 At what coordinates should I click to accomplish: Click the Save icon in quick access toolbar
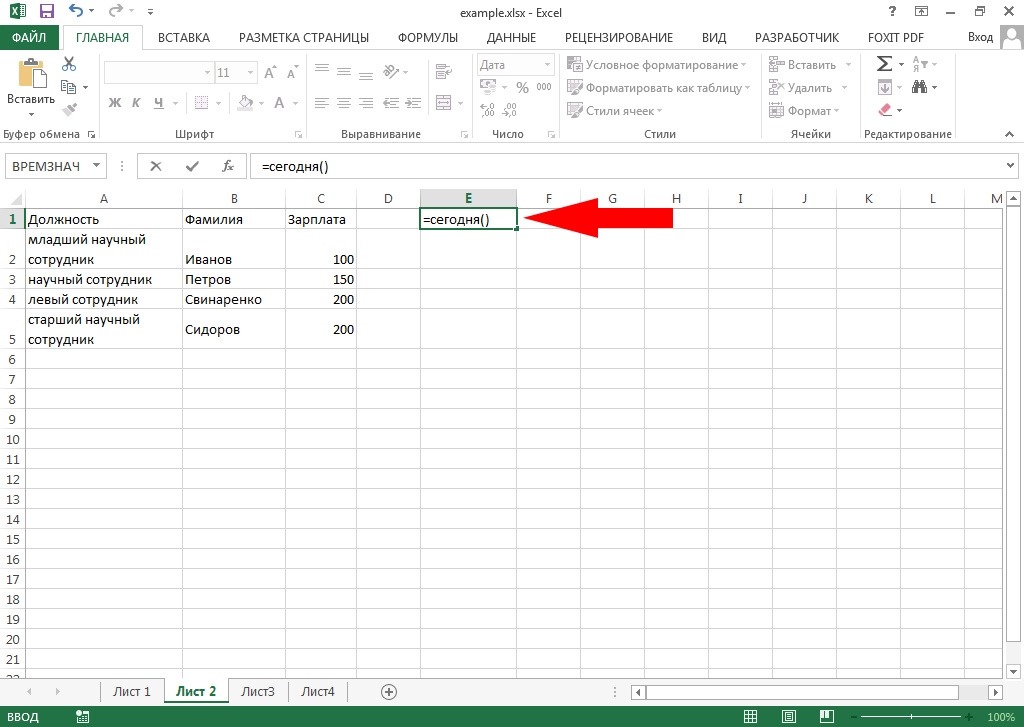coord(47,11)
